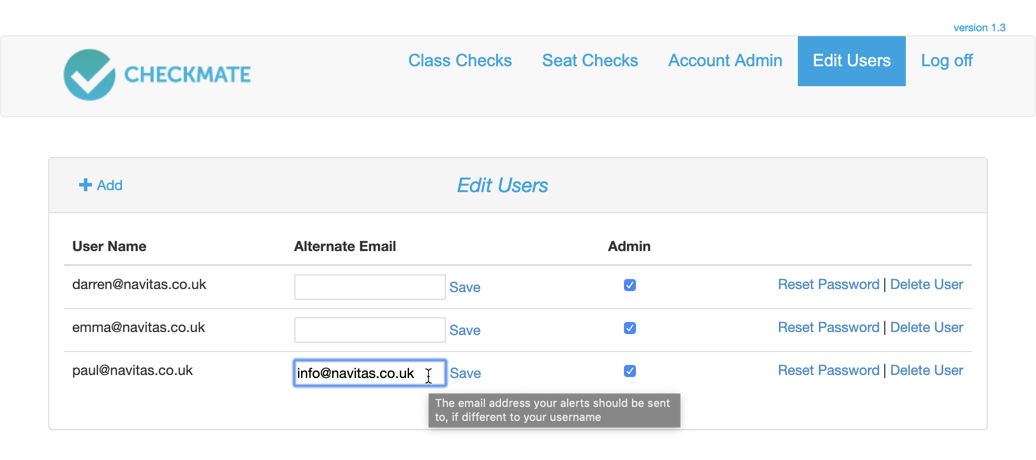Reset Password for darren@navitas.co.uk
This screenshot has height=460, width=1036.
[x=829, y=285]
